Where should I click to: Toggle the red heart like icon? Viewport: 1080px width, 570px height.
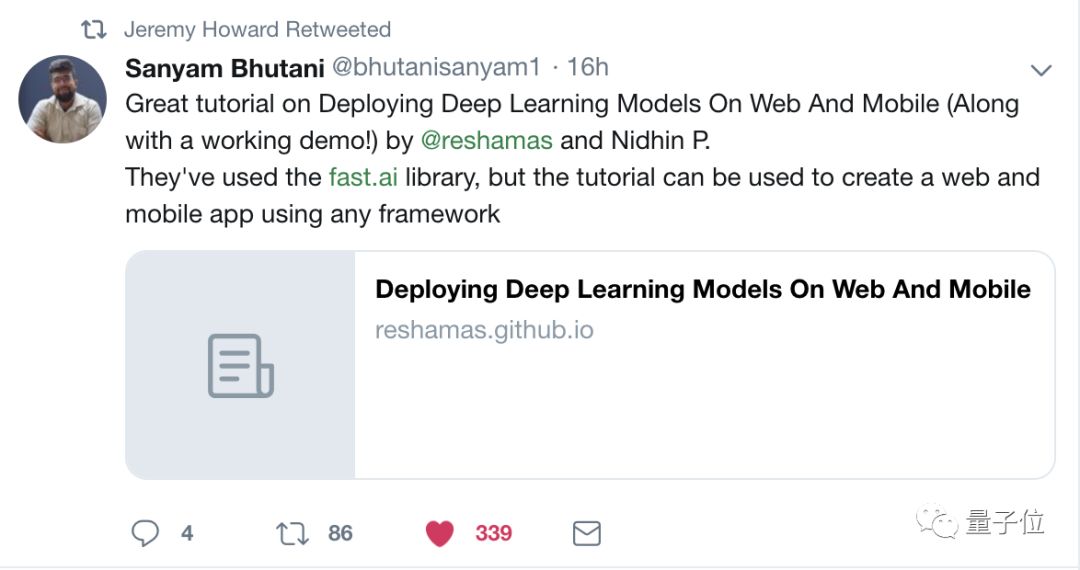coord(439,533)
